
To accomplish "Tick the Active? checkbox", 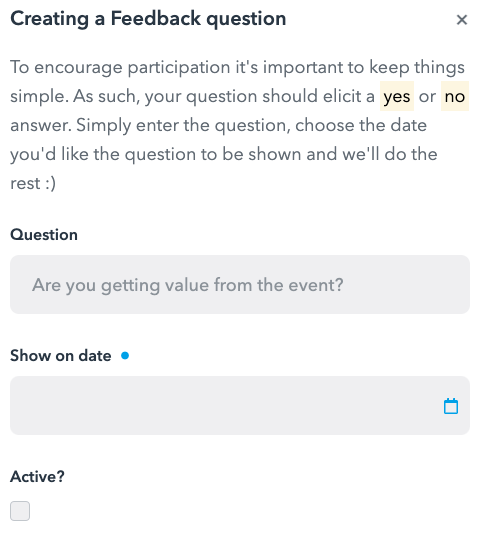I will coord(20,511).
